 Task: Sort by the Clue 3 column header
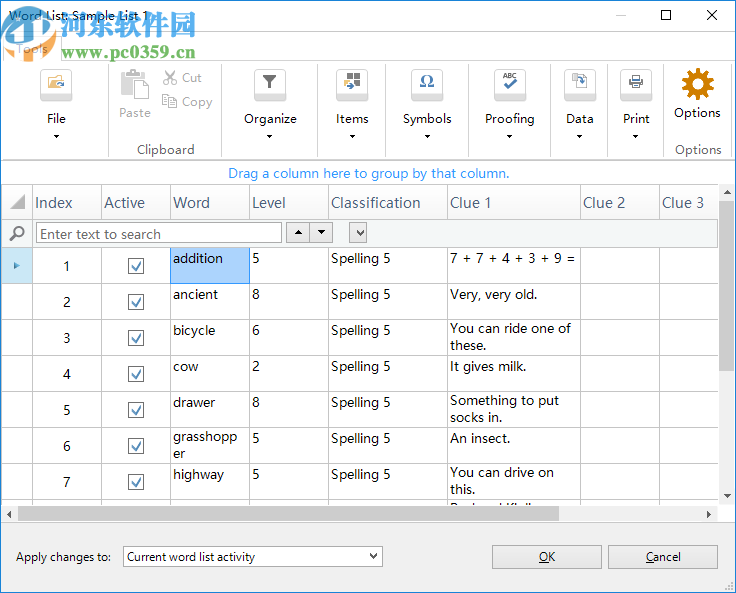pyautogui.click(x=689, y=202)
